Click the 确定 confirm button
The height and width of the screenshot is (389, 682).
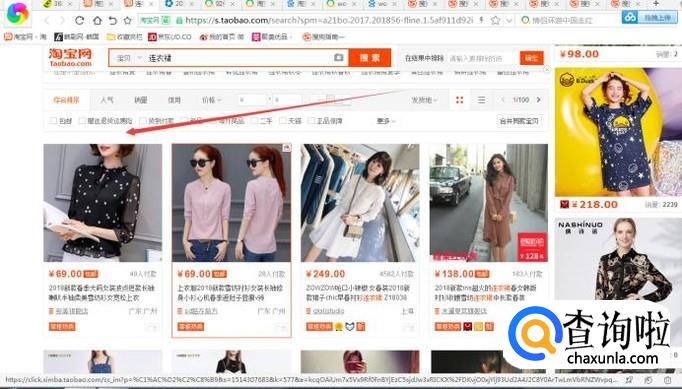532,57
